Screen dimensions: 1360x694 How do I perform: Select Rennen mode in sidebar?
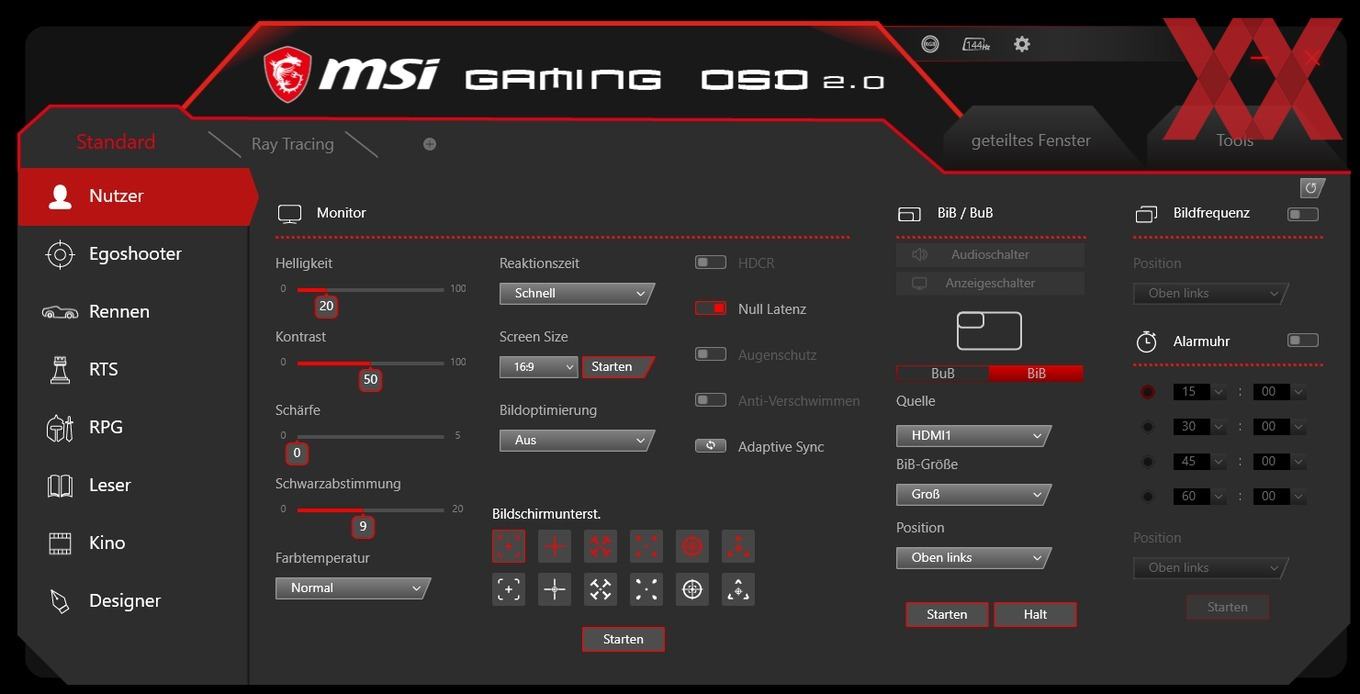click(x=133, y=312)
